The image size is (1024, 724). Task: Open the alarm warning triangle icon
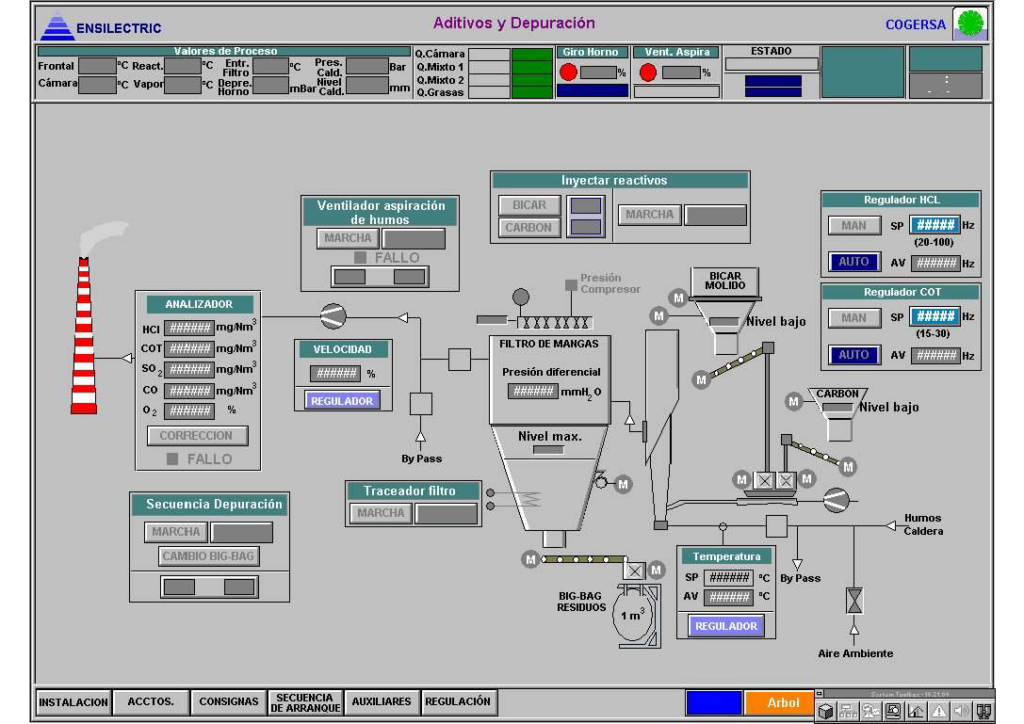tap(939, 711)
